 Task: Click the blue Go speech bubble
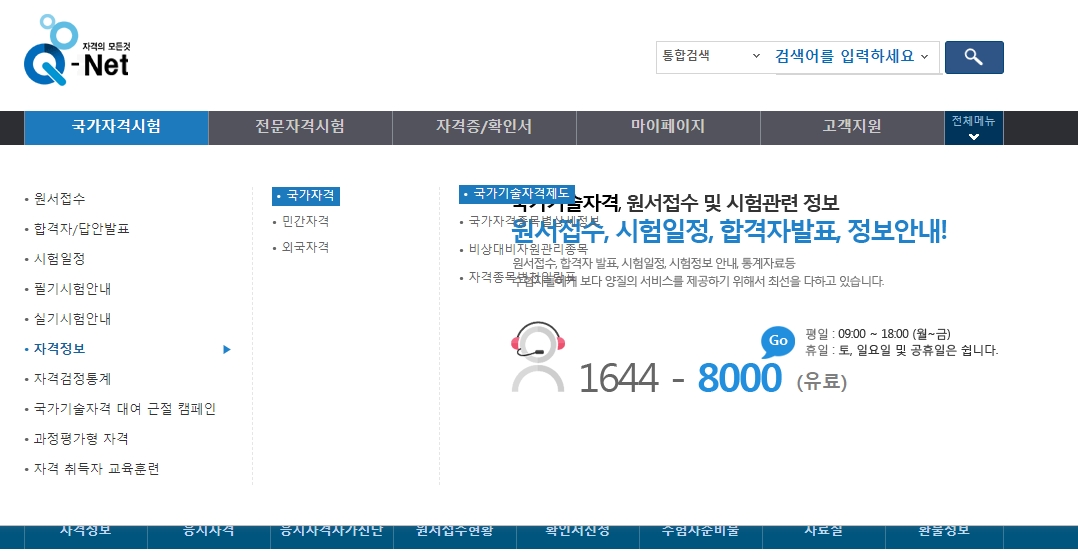tap(778, 341)
